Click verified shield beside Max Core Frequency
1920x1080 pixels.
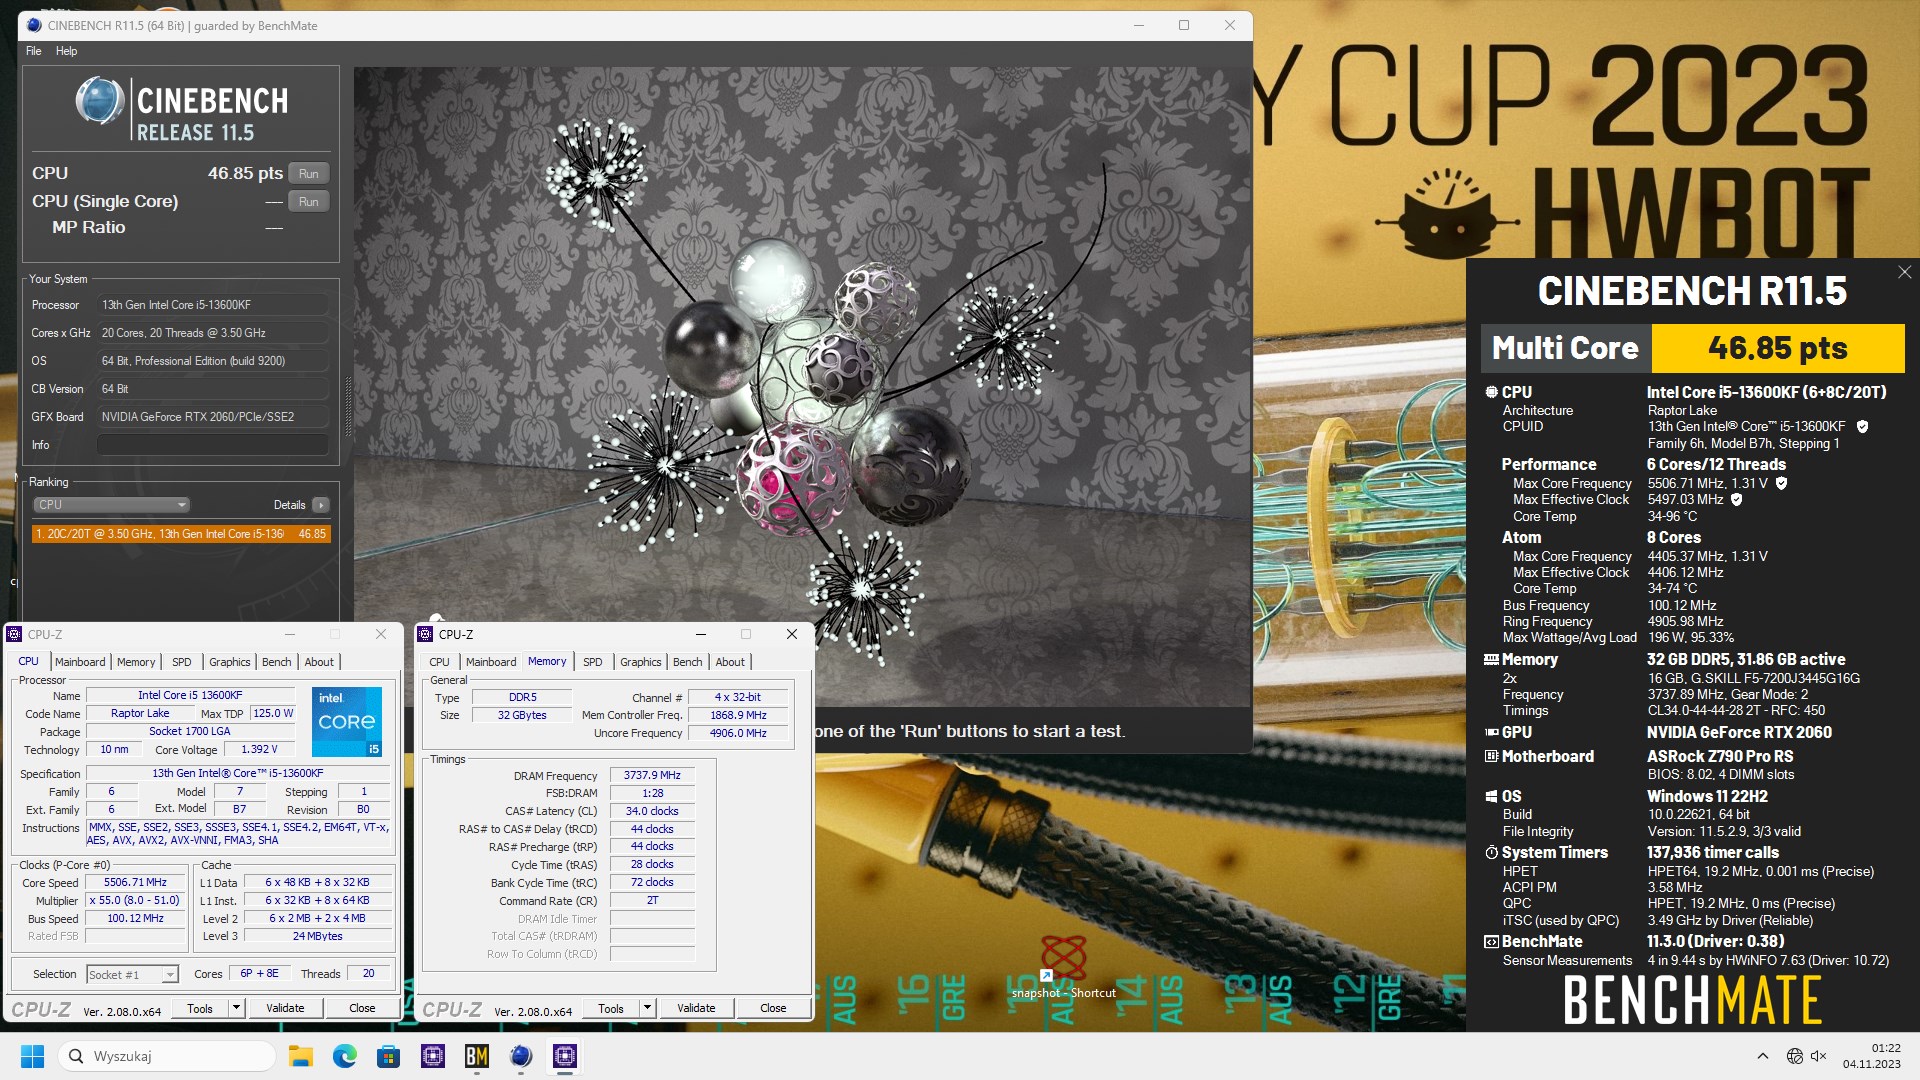click(x=1781, y=483)
